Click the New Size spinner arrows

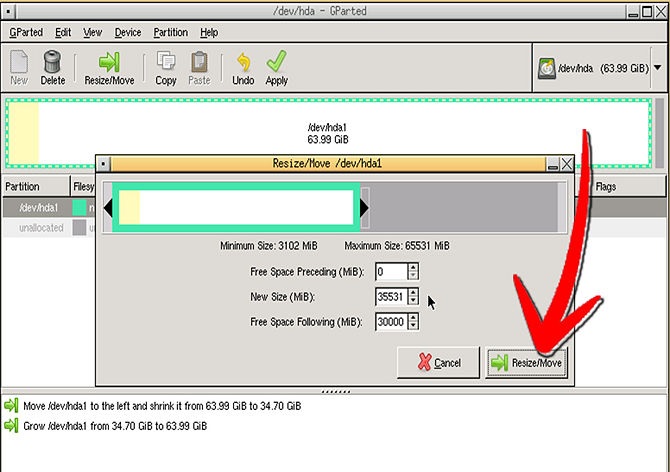point(413,296)
